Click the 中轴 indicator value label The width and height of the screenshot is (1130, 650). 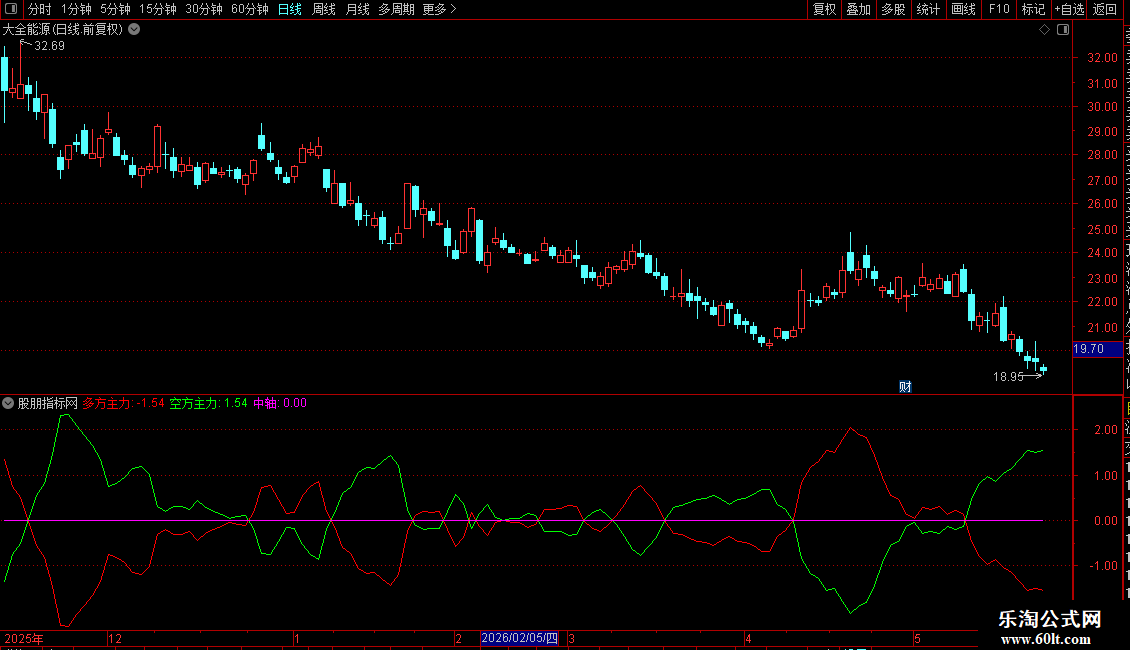click(280, 404)
